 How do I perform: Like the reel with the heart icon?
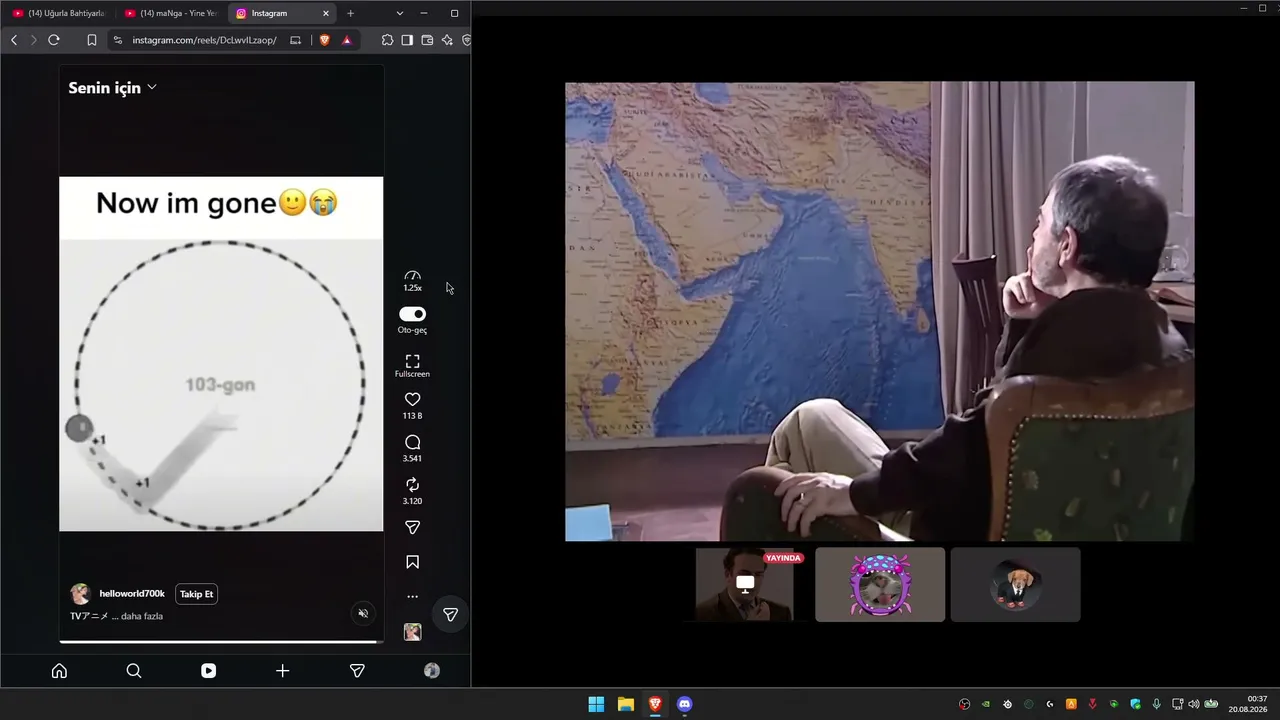(412, 399)
